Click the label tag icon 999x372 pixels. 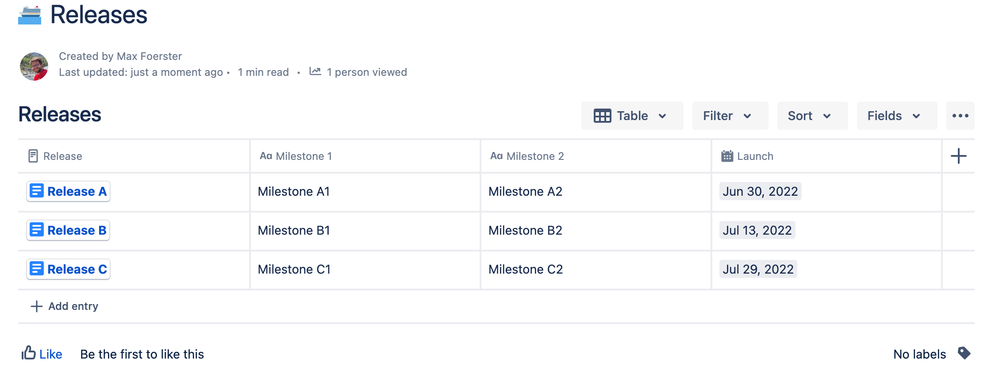pos(965,353)
